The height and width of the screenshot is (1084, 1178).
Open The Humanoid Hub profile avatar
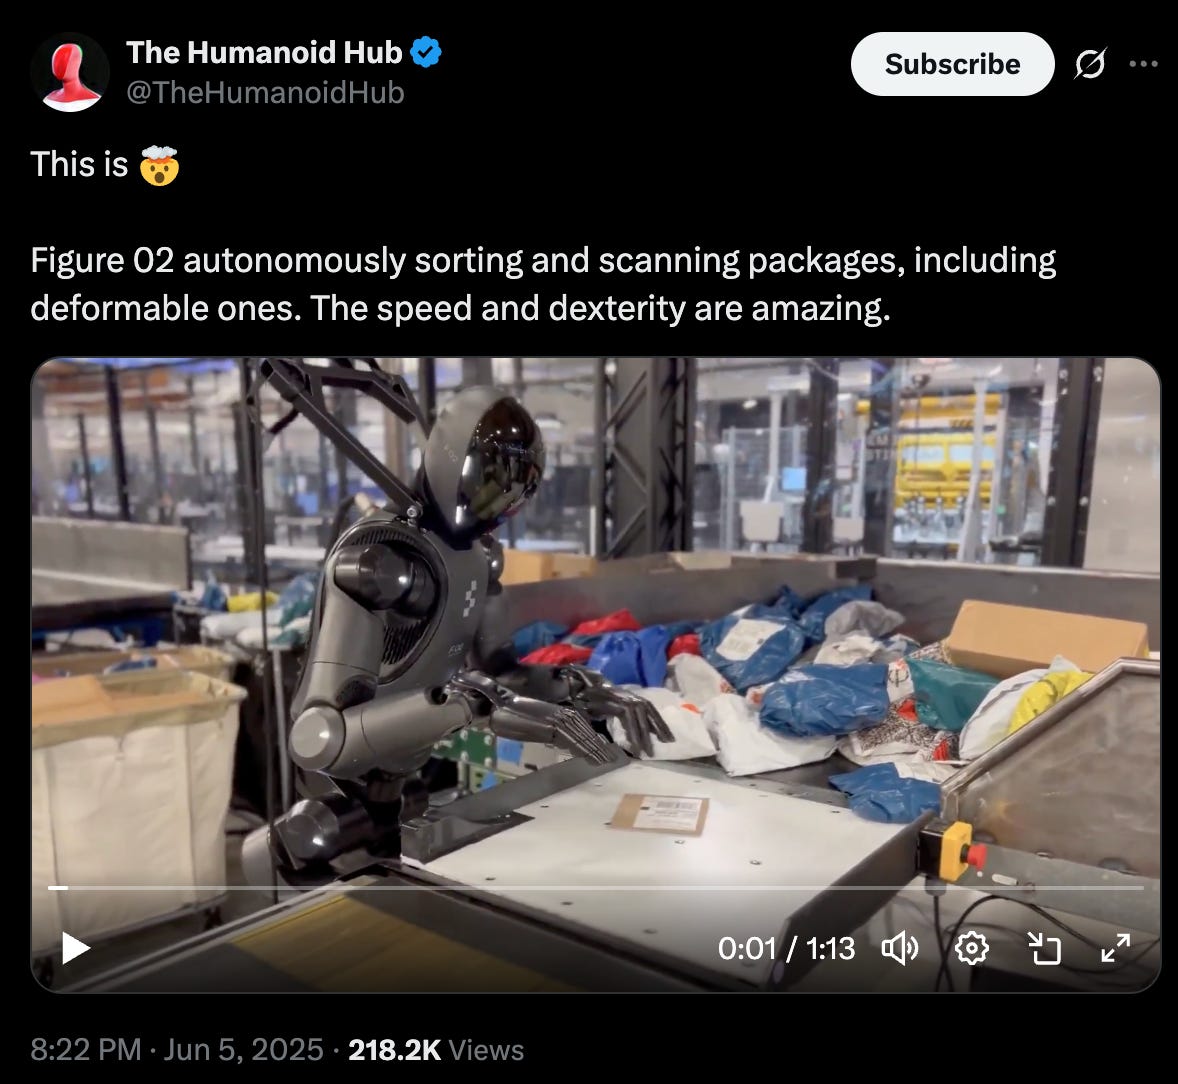(x=70, y=72)
